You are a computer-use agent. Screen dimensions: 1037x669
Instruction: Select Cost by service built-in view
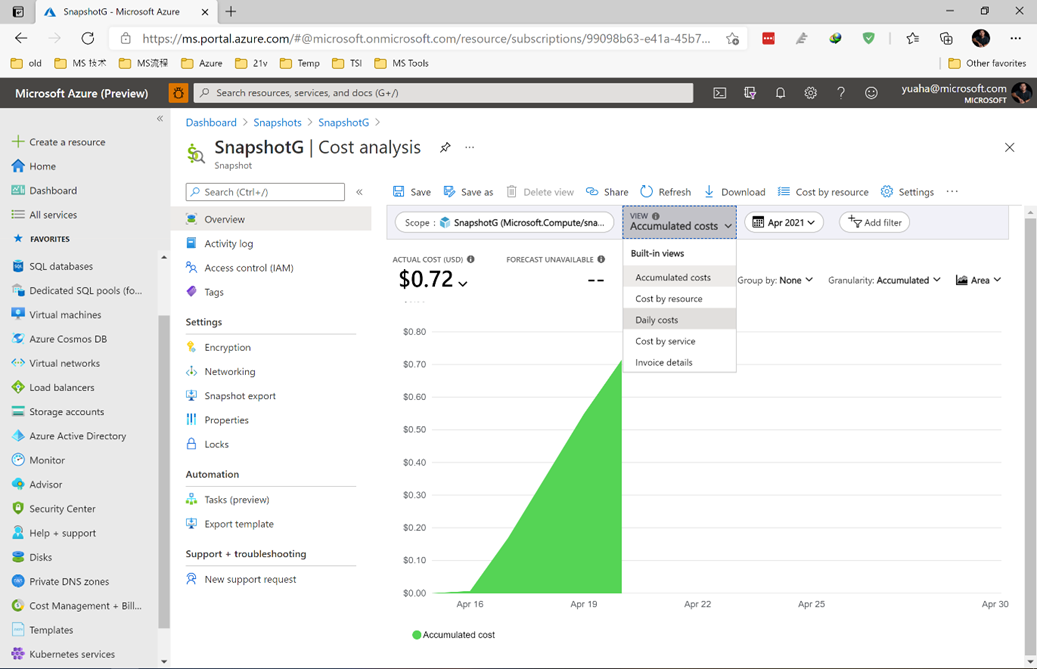click(x=679, y=341)
